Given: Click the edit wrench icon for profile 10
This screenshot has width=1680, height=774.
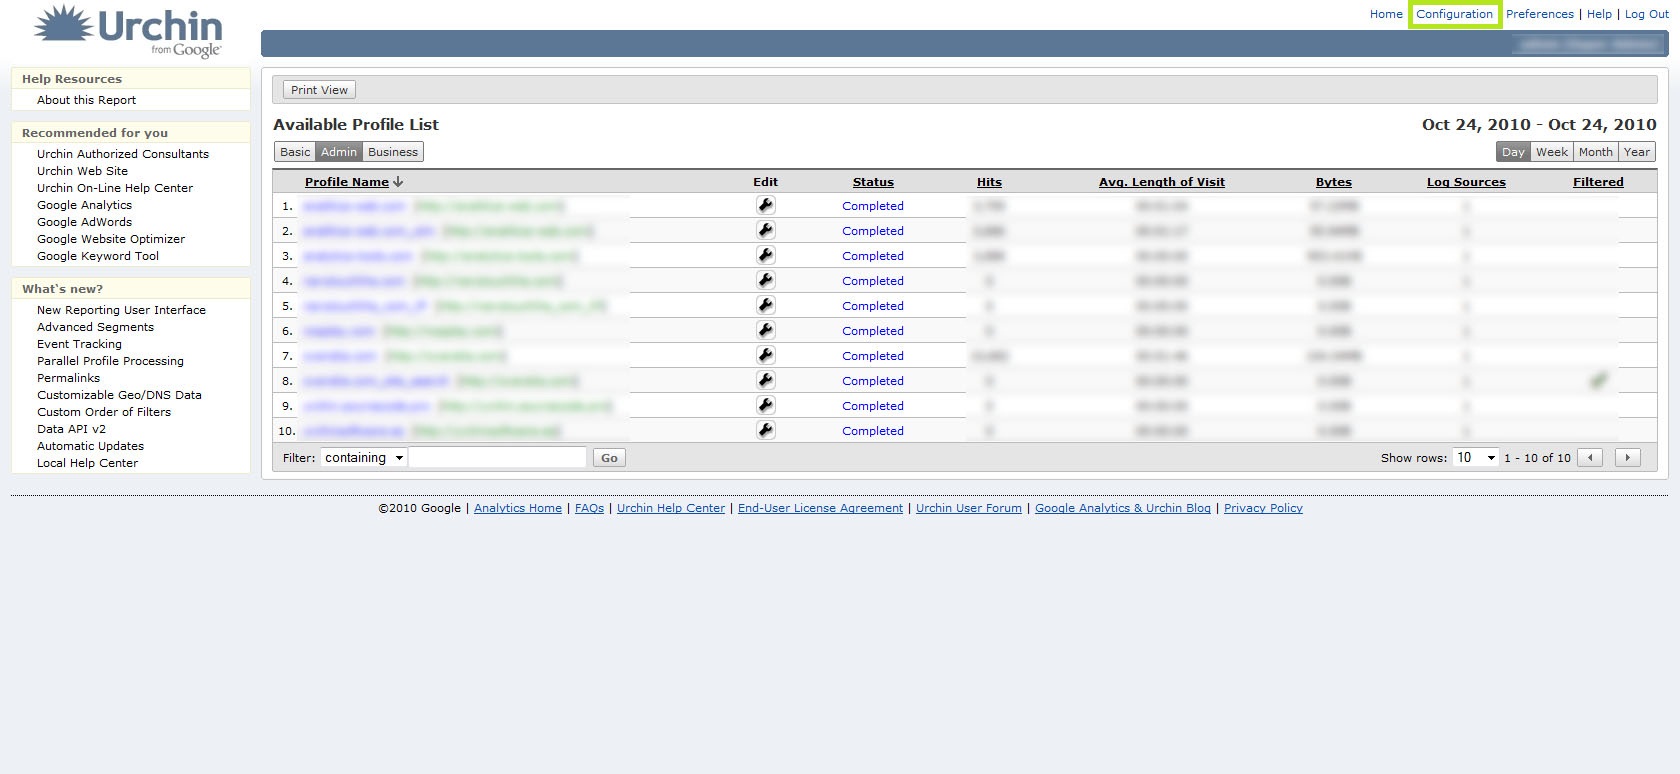Looking at the screenshot, I should 765,430.
